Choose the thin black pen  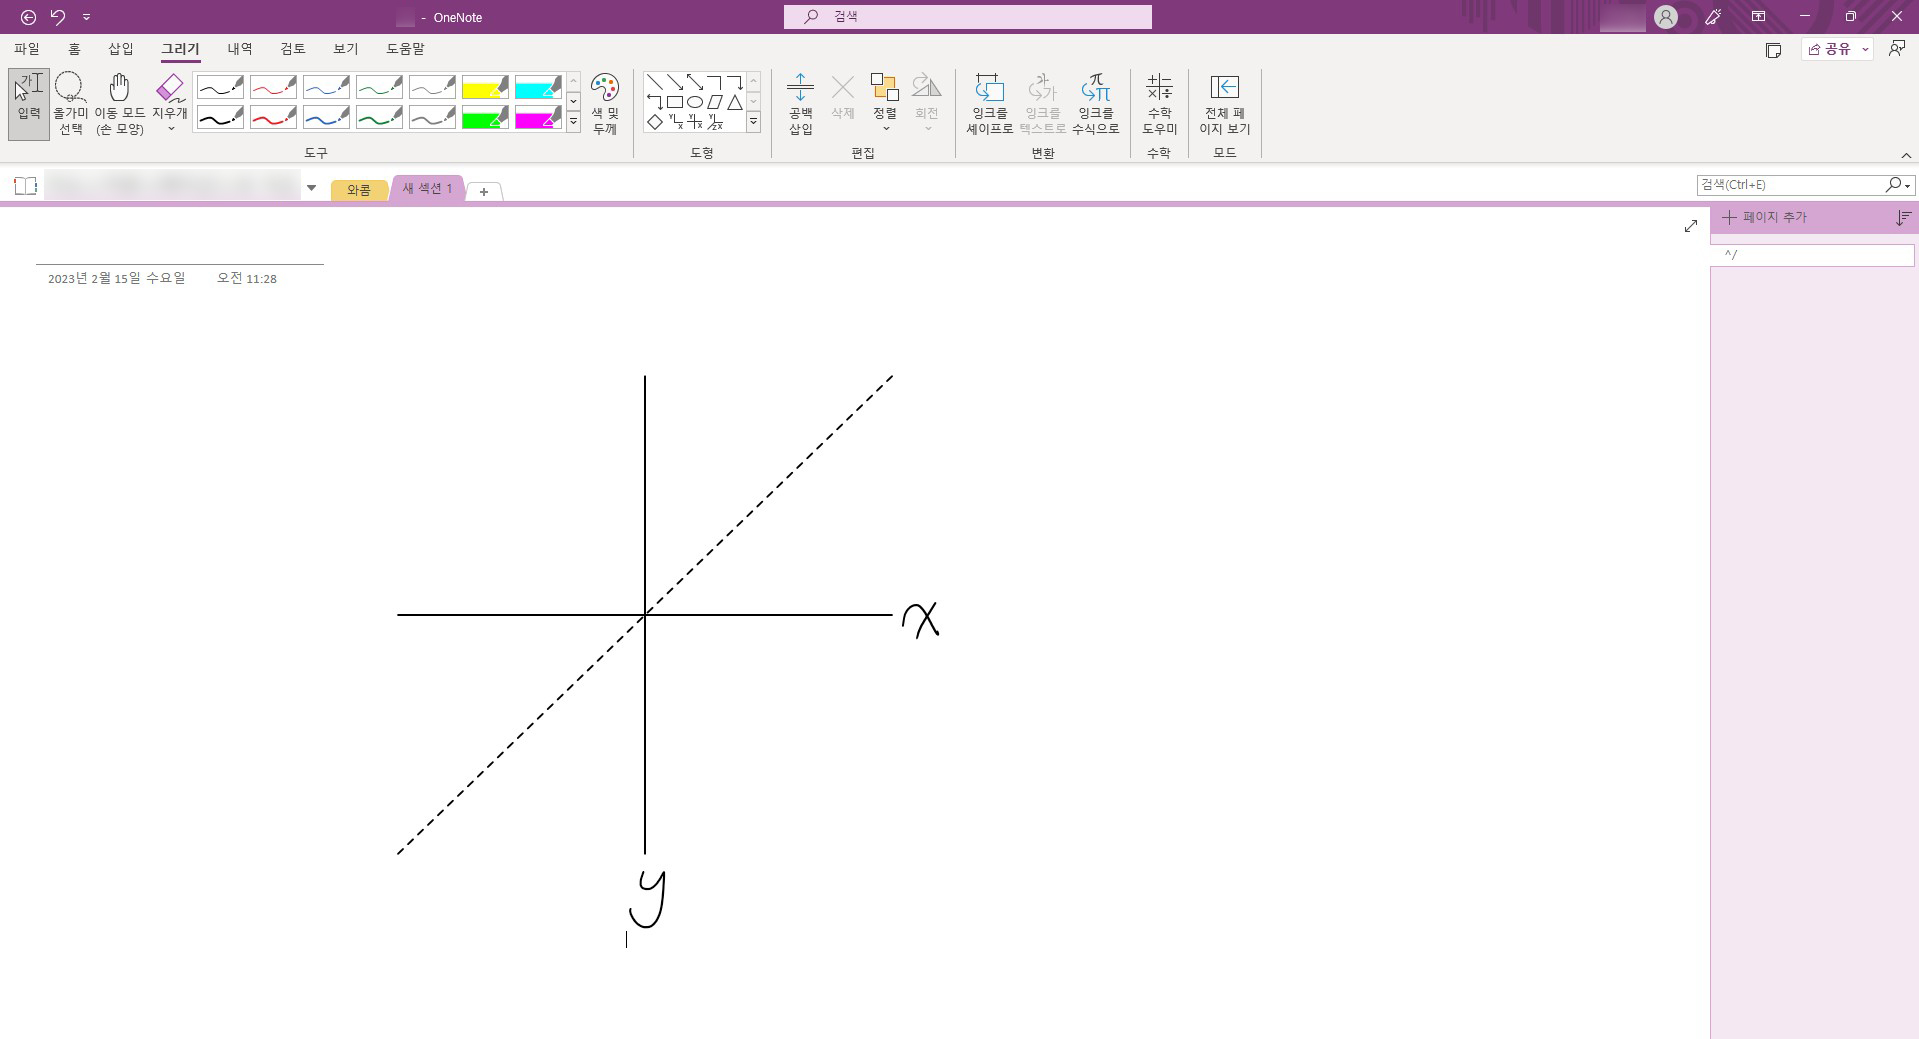click(x=220, y=87)
